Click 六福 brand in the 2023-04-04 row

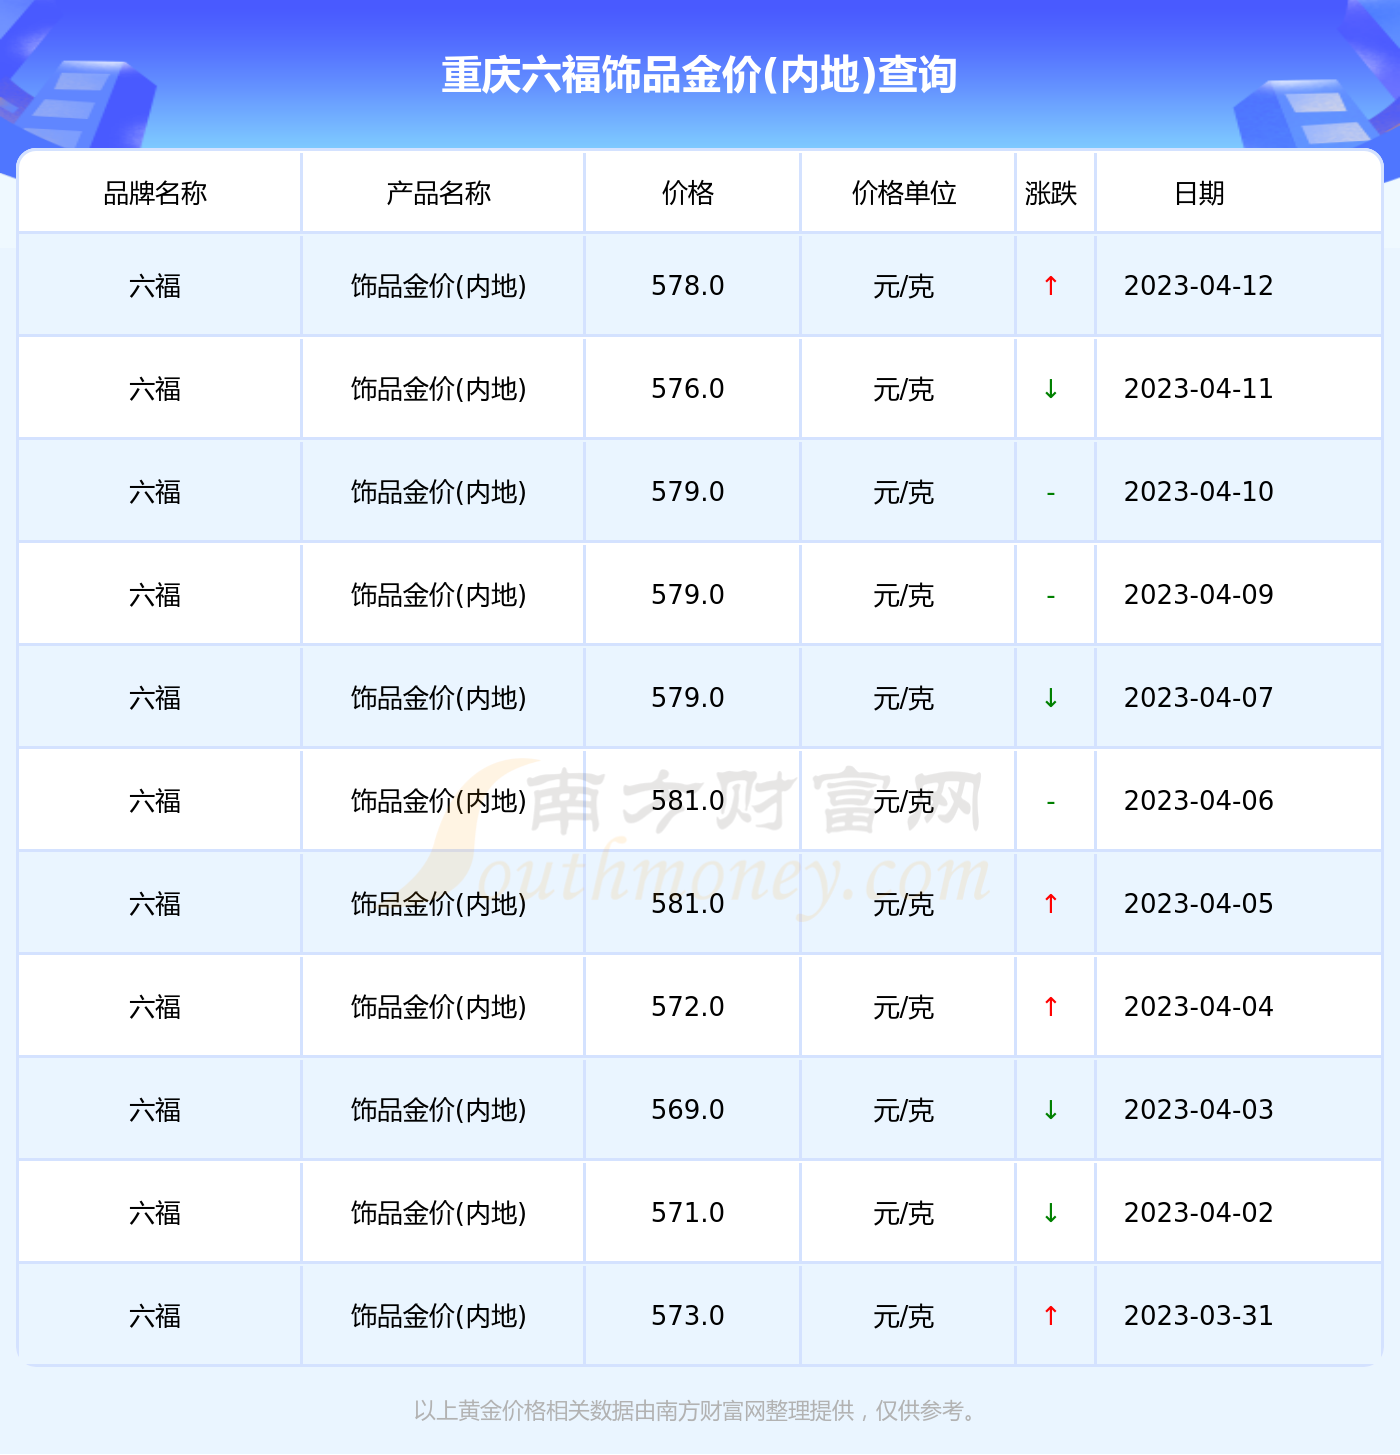[x=155, y=1008]
